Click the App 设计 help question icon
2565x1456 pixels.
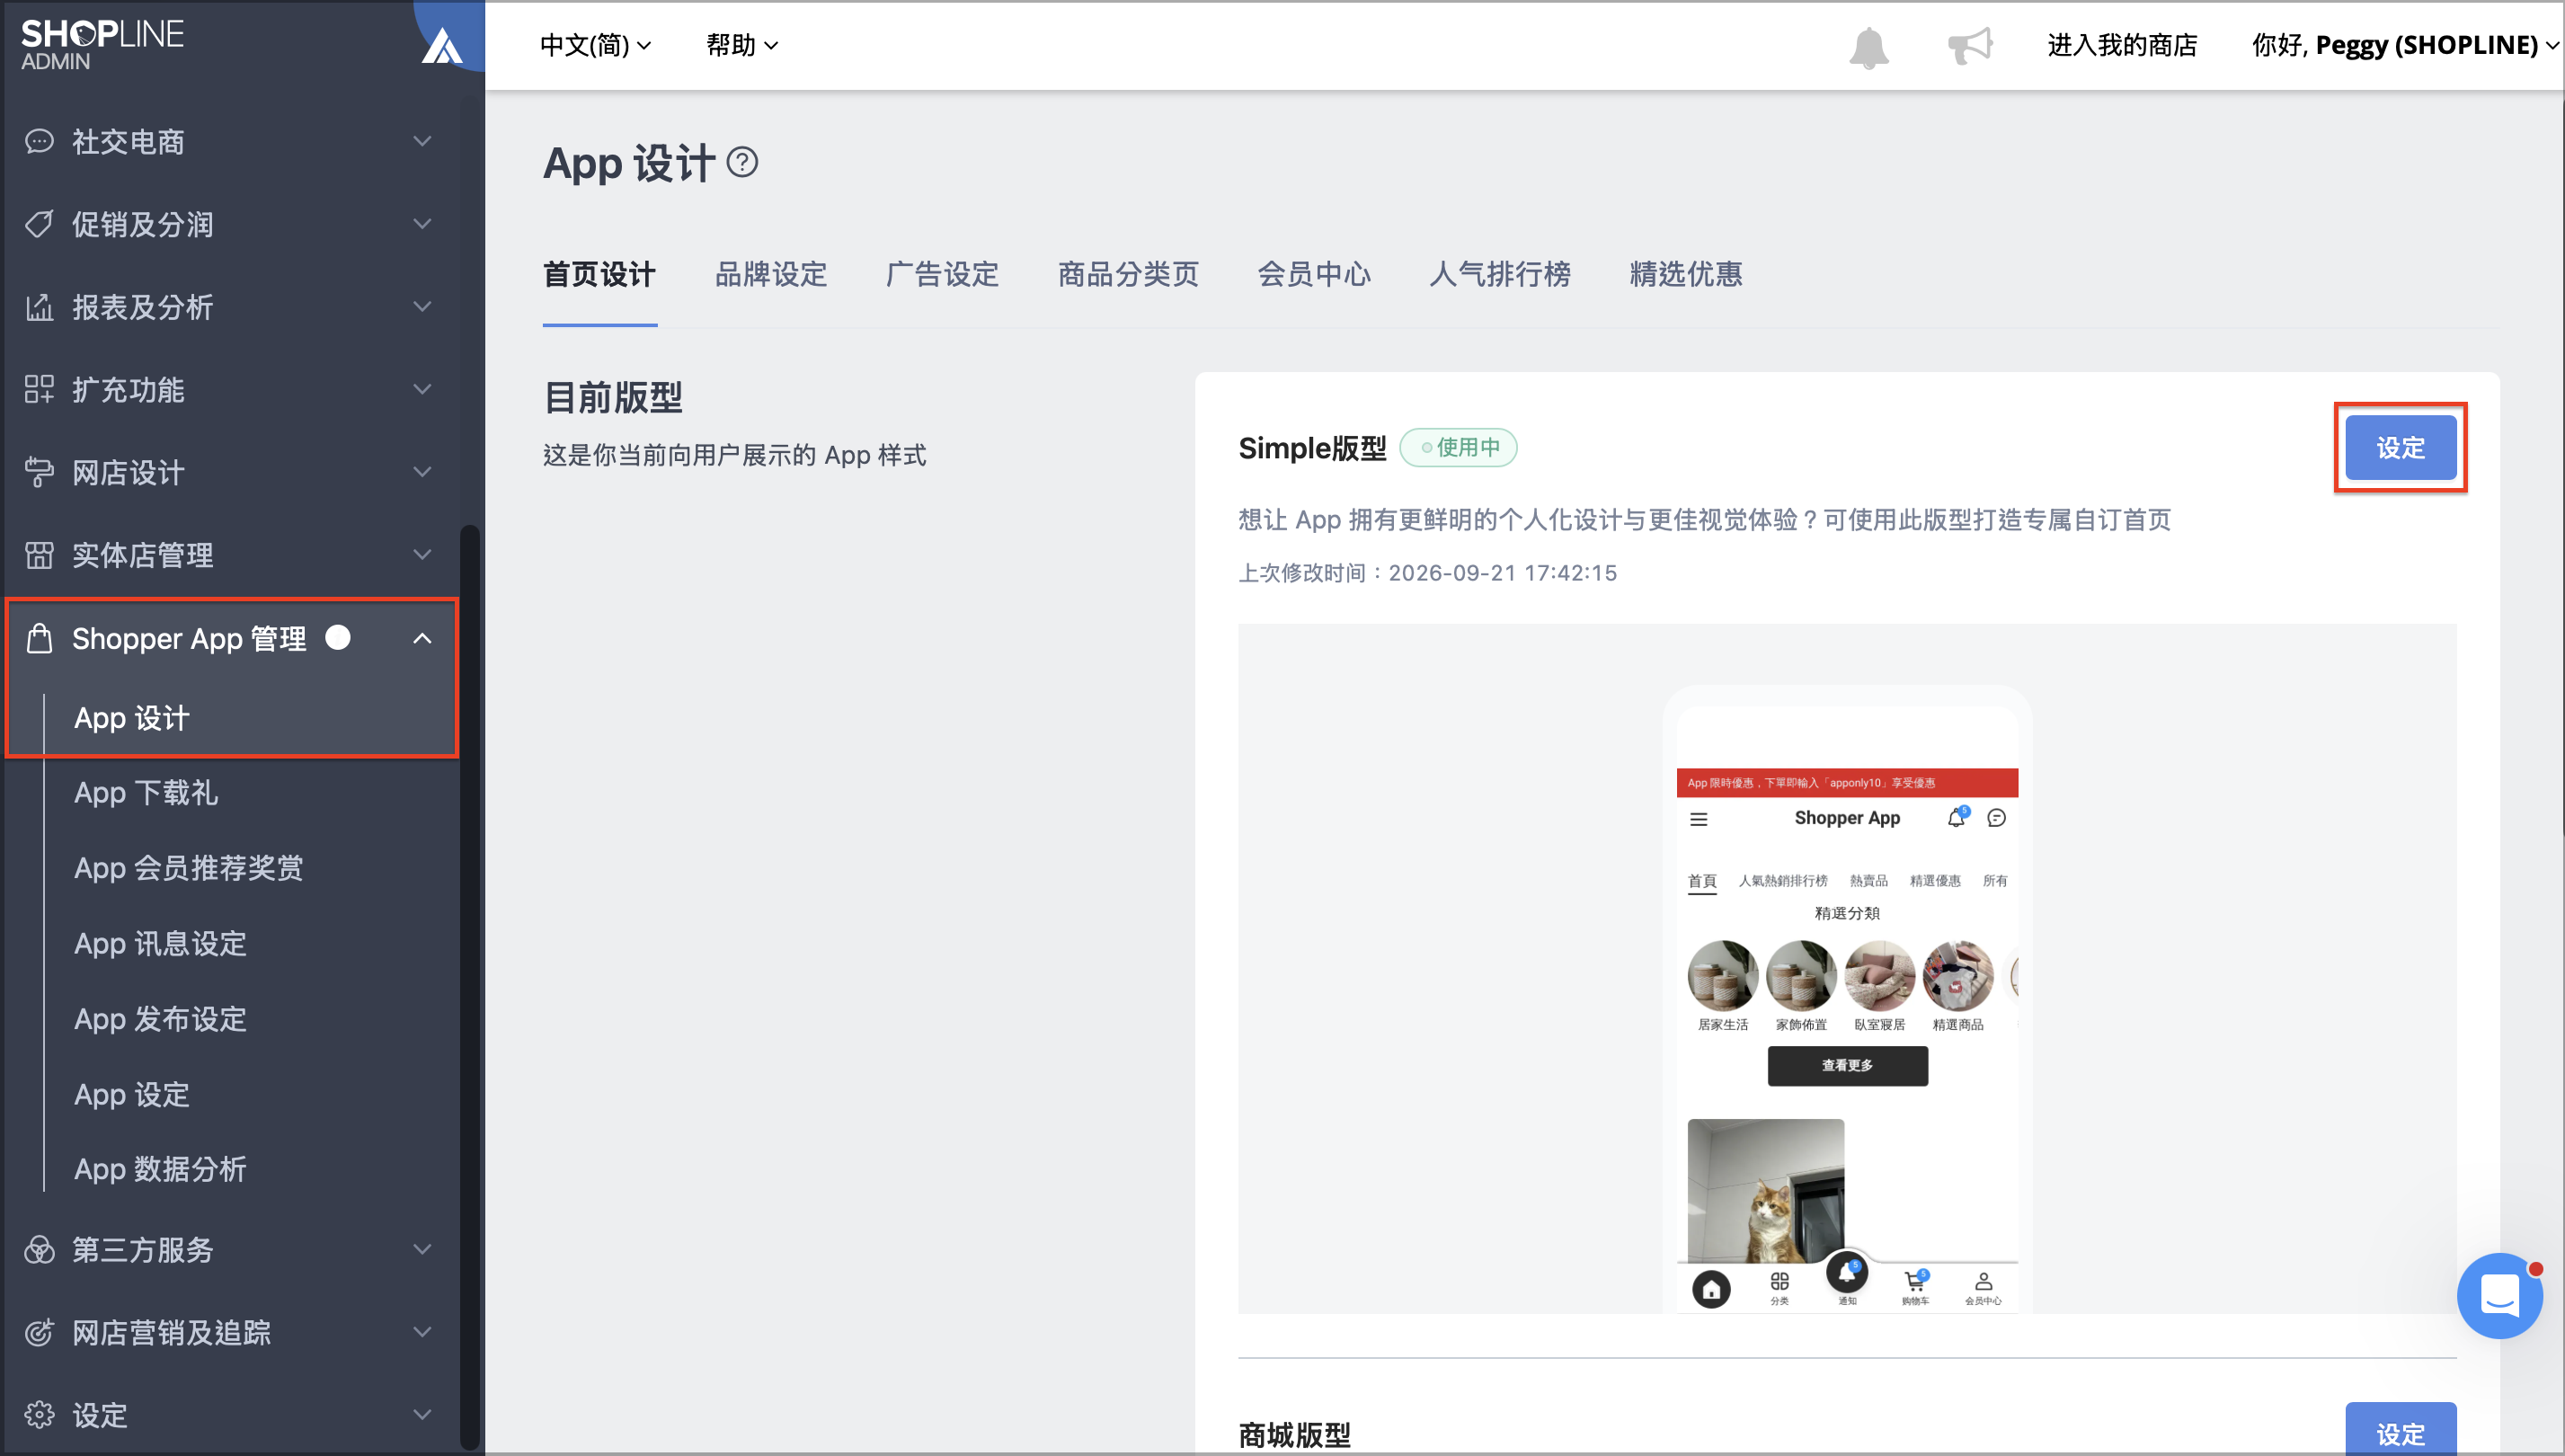(742, 162)
